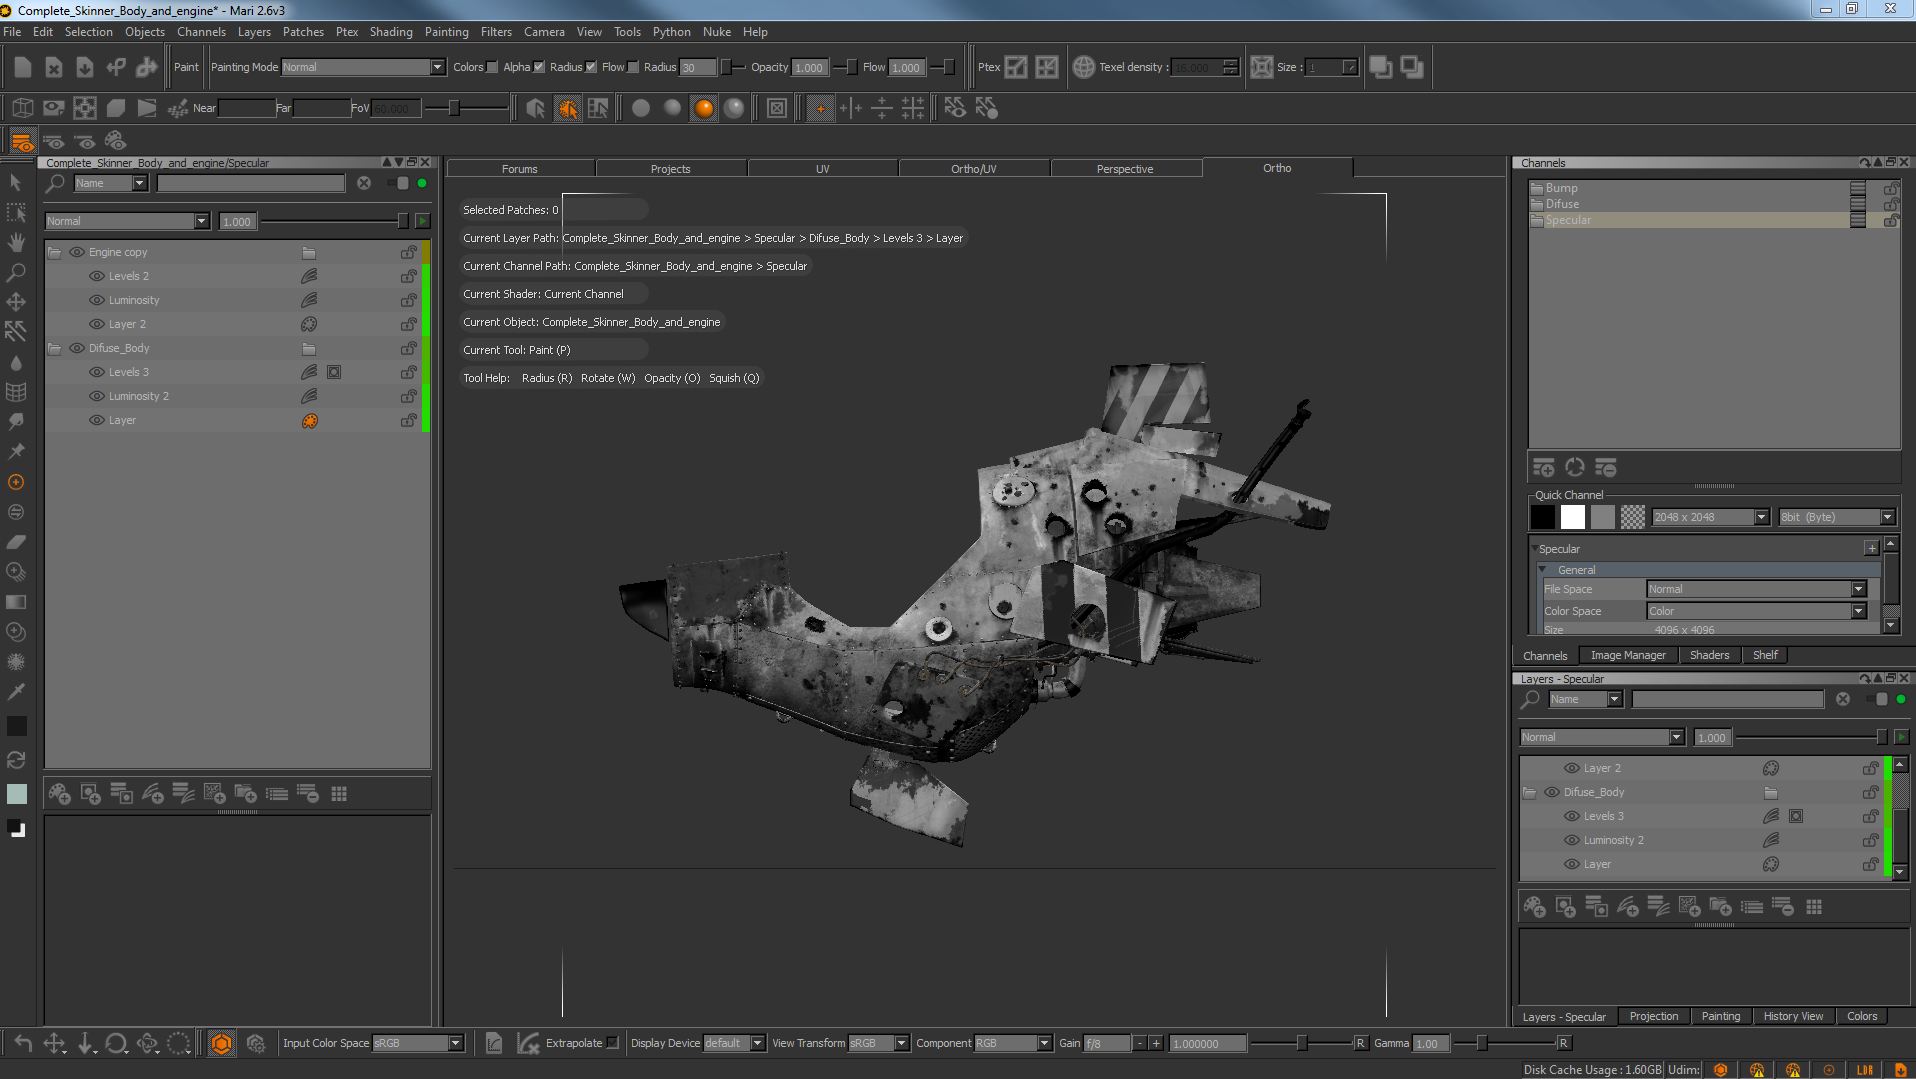The height and width of the screenshot is (1079, 1916).
Task: Click the Bake paint buffer down-arrow icon
Action: pos(85,1043)
